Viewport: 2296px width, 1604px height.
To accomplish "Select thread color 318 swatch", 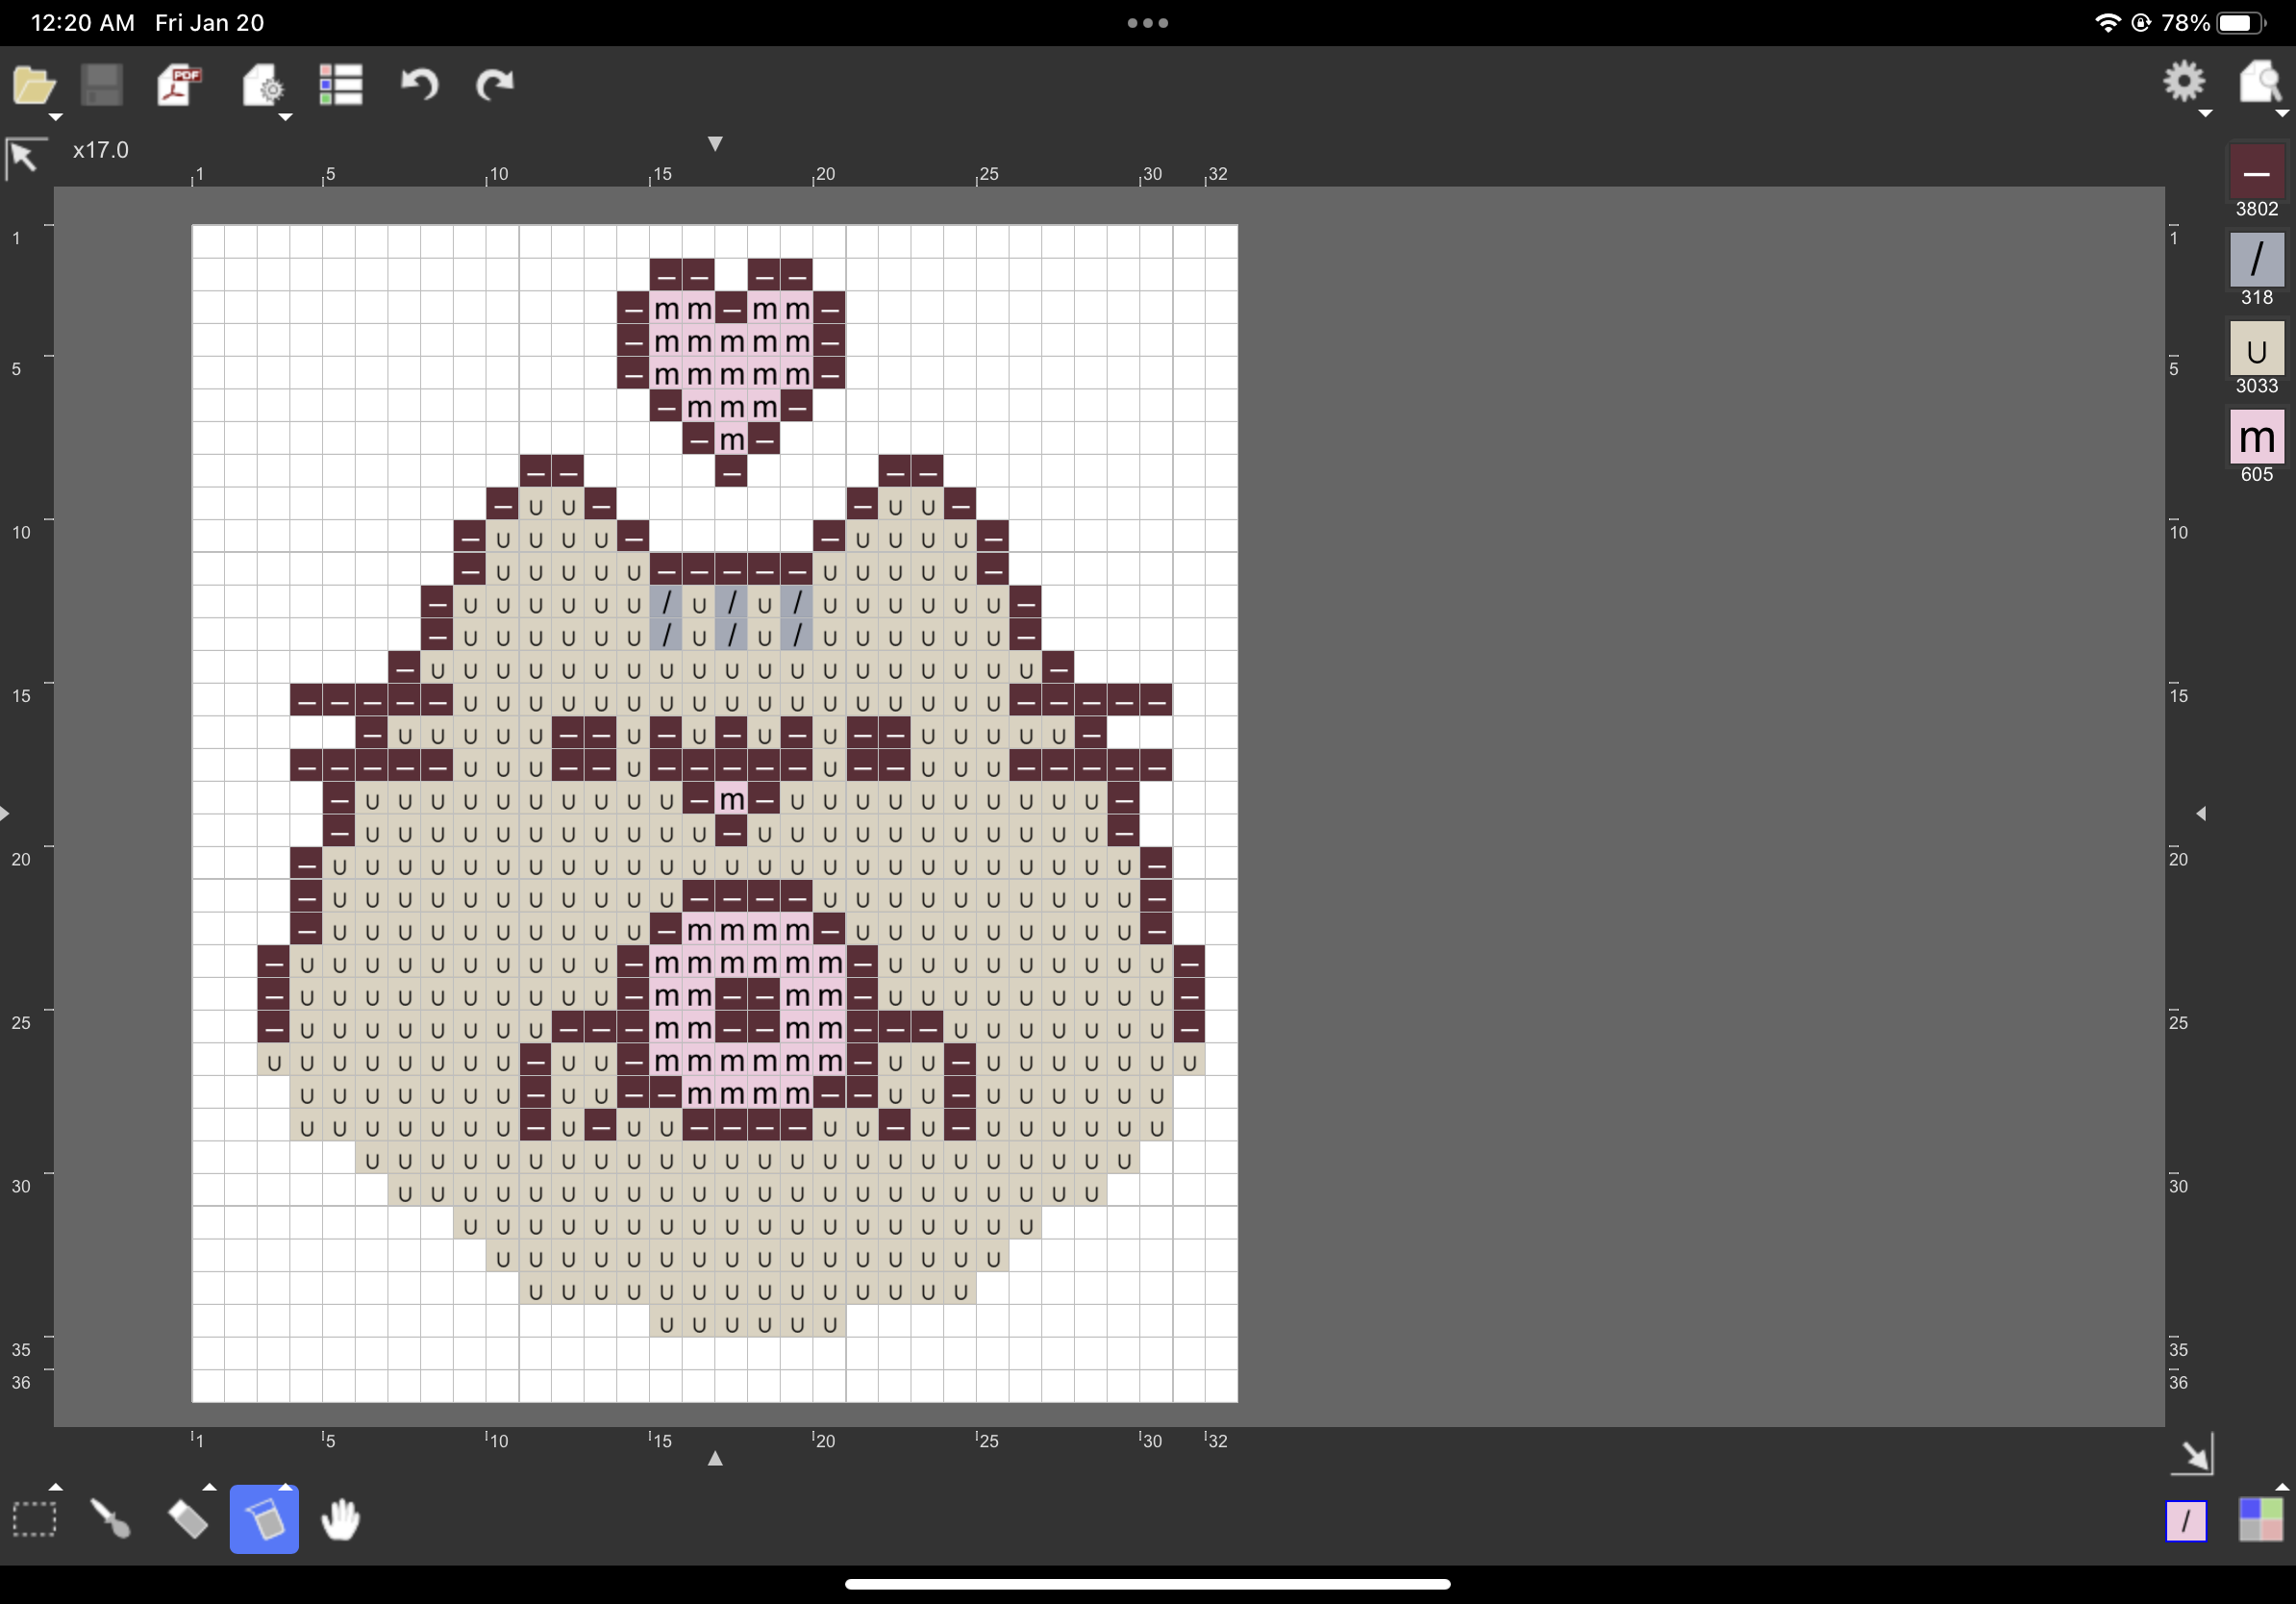I will (x=2257, y=259).
